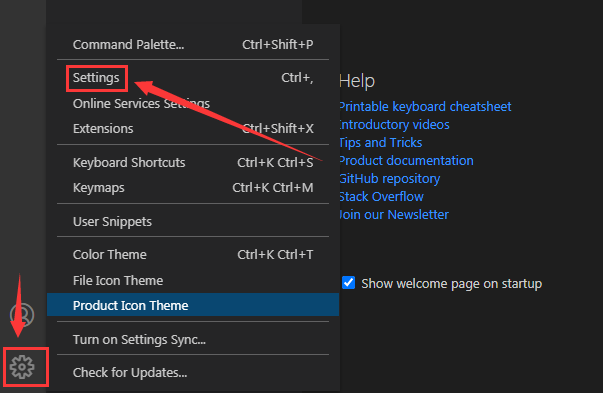Select File Icon Theme
Image resolution: width=603 pixels, height=393 pixels.
click(193, 280)
